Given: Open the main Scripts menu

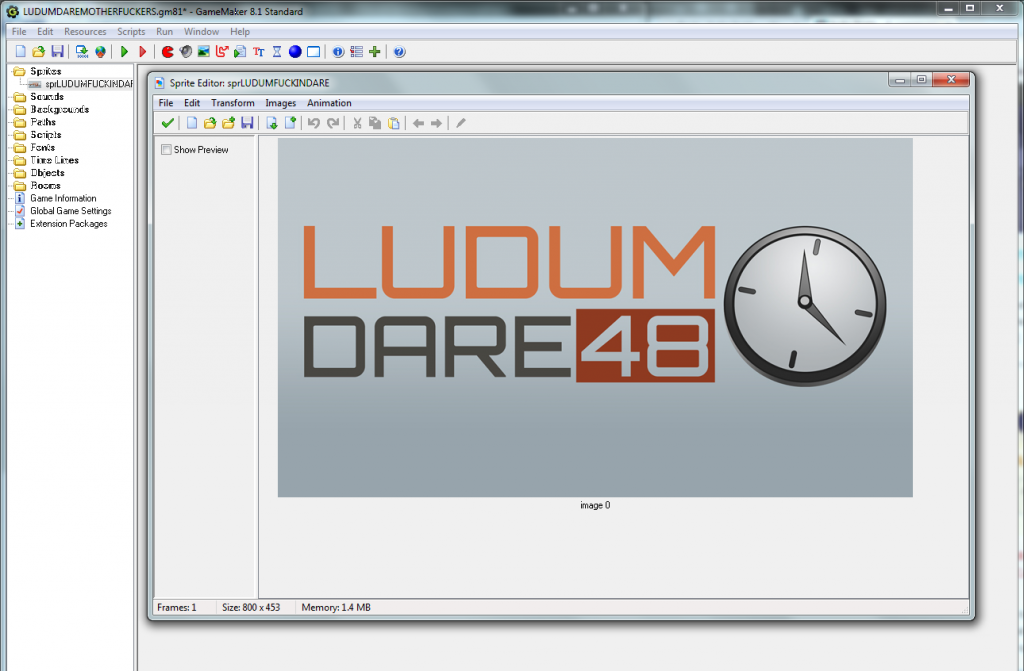Looking at the screenshot, I should (131, 31).
